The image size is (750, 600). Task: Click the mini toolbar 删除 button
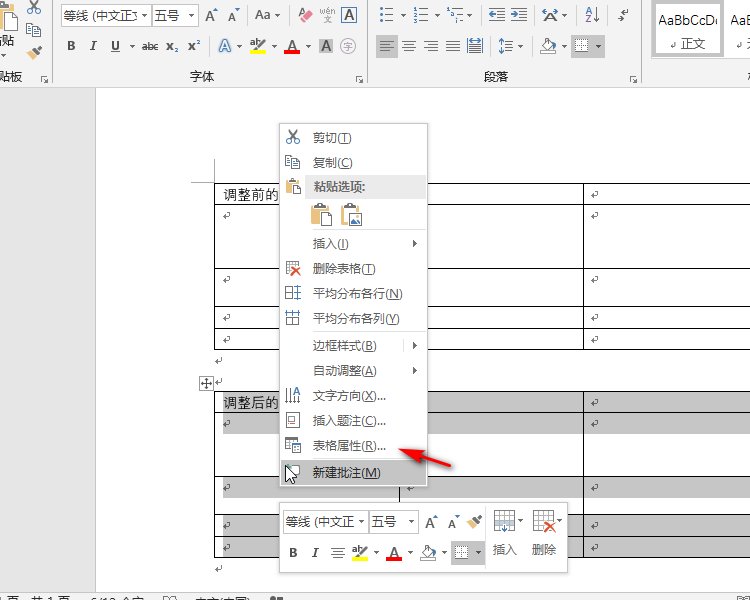tap(546, 532)
